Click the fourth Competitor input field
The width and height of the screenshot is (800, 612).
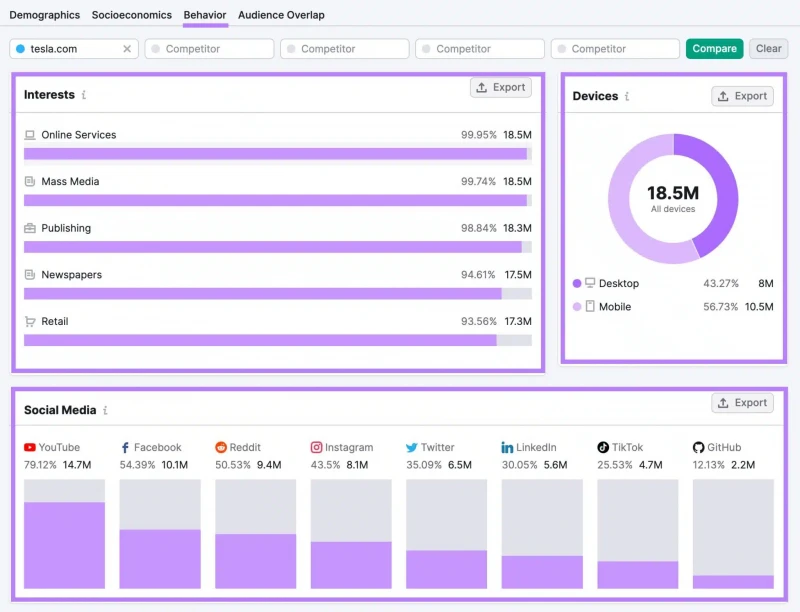[615, 49]
